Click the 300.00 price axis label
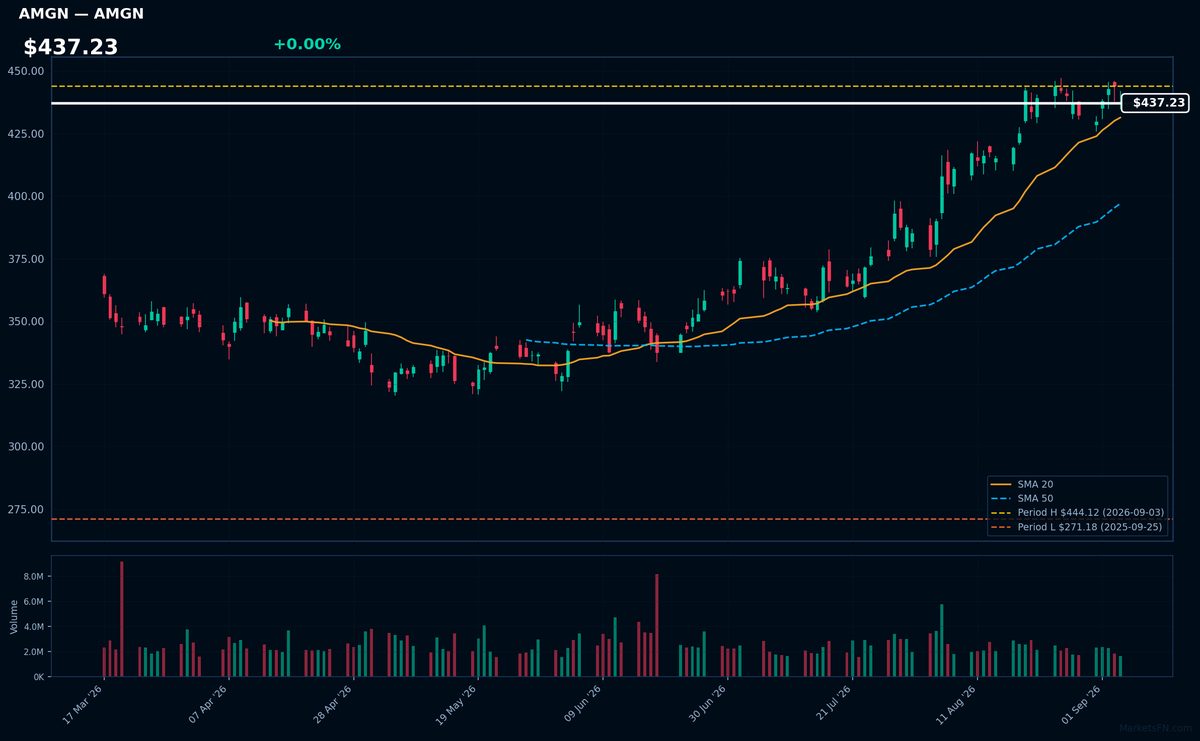The image size is (1200, 741). 26,447
